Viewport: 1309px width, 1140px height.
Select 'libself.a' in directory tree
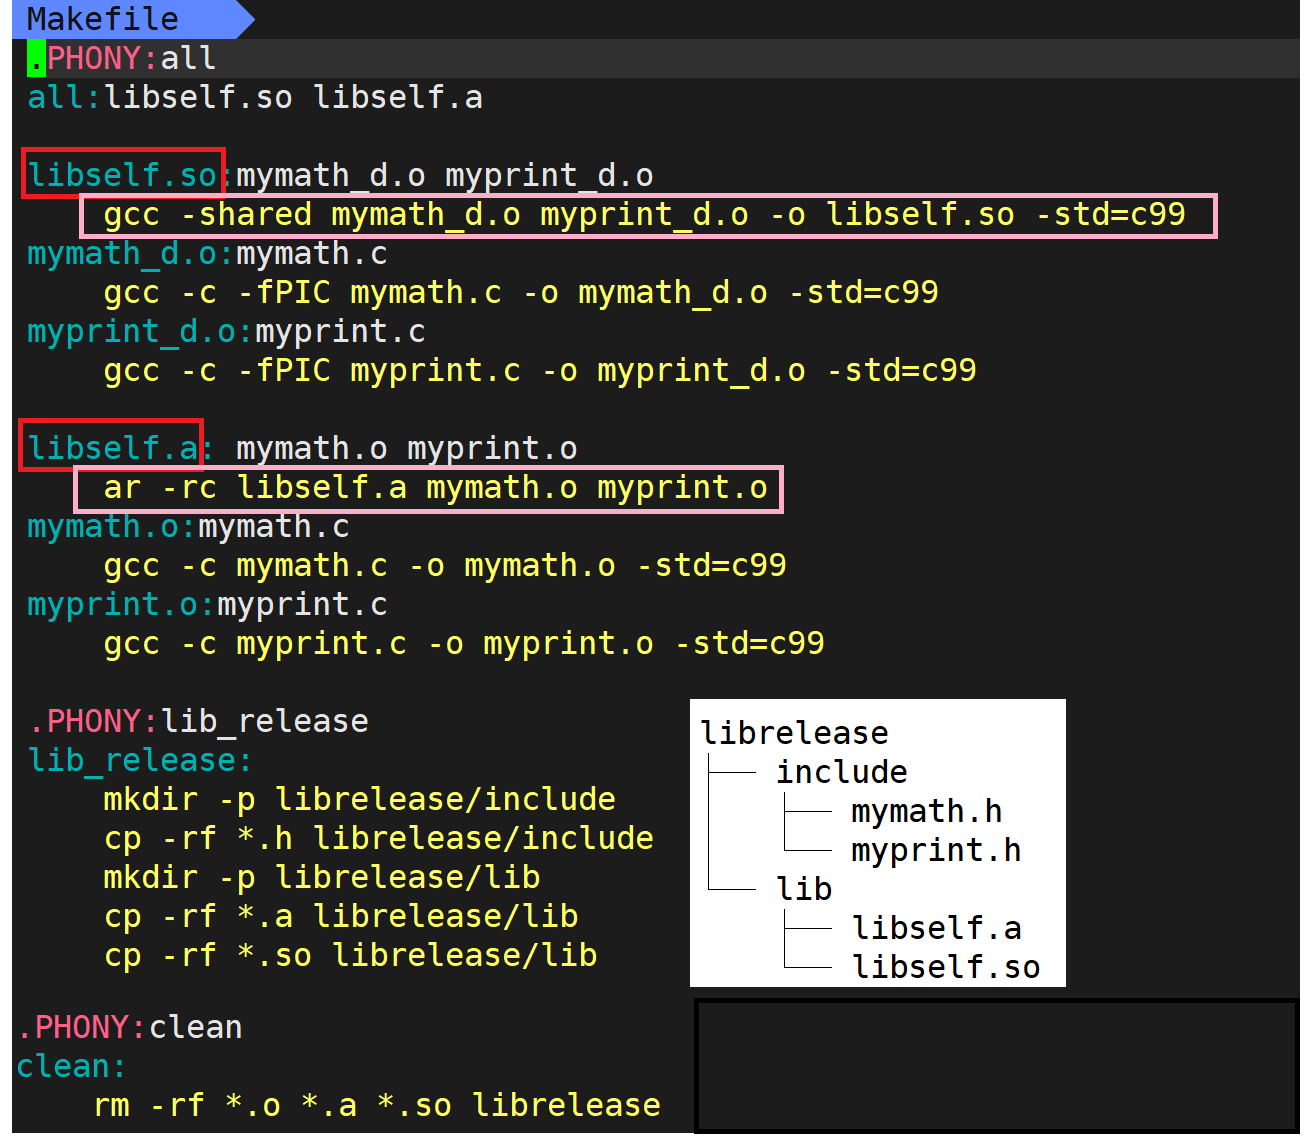coord(936,928)
